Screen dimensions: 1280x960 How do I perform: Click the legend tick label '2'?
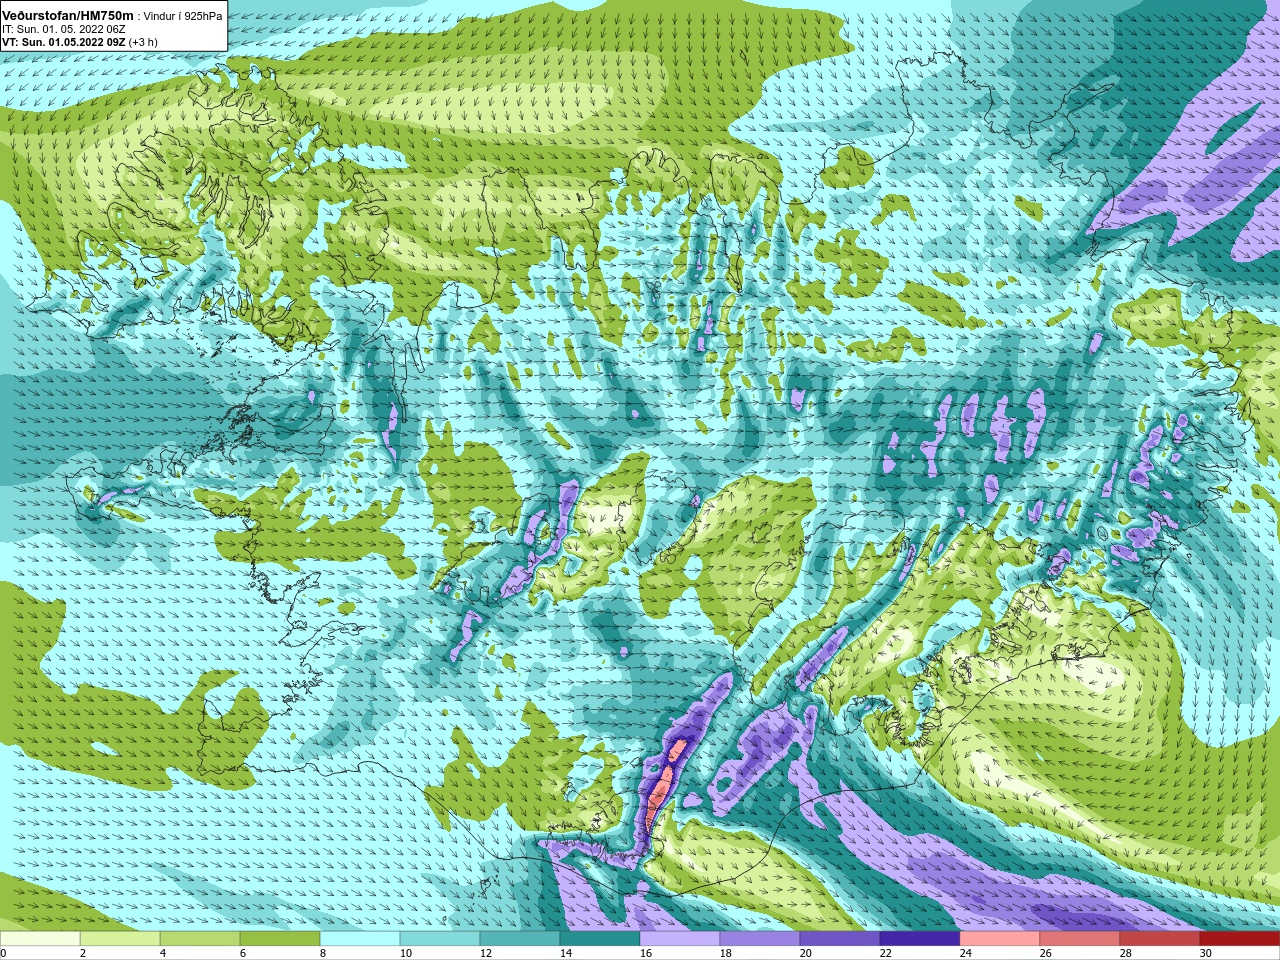(82, 953)
